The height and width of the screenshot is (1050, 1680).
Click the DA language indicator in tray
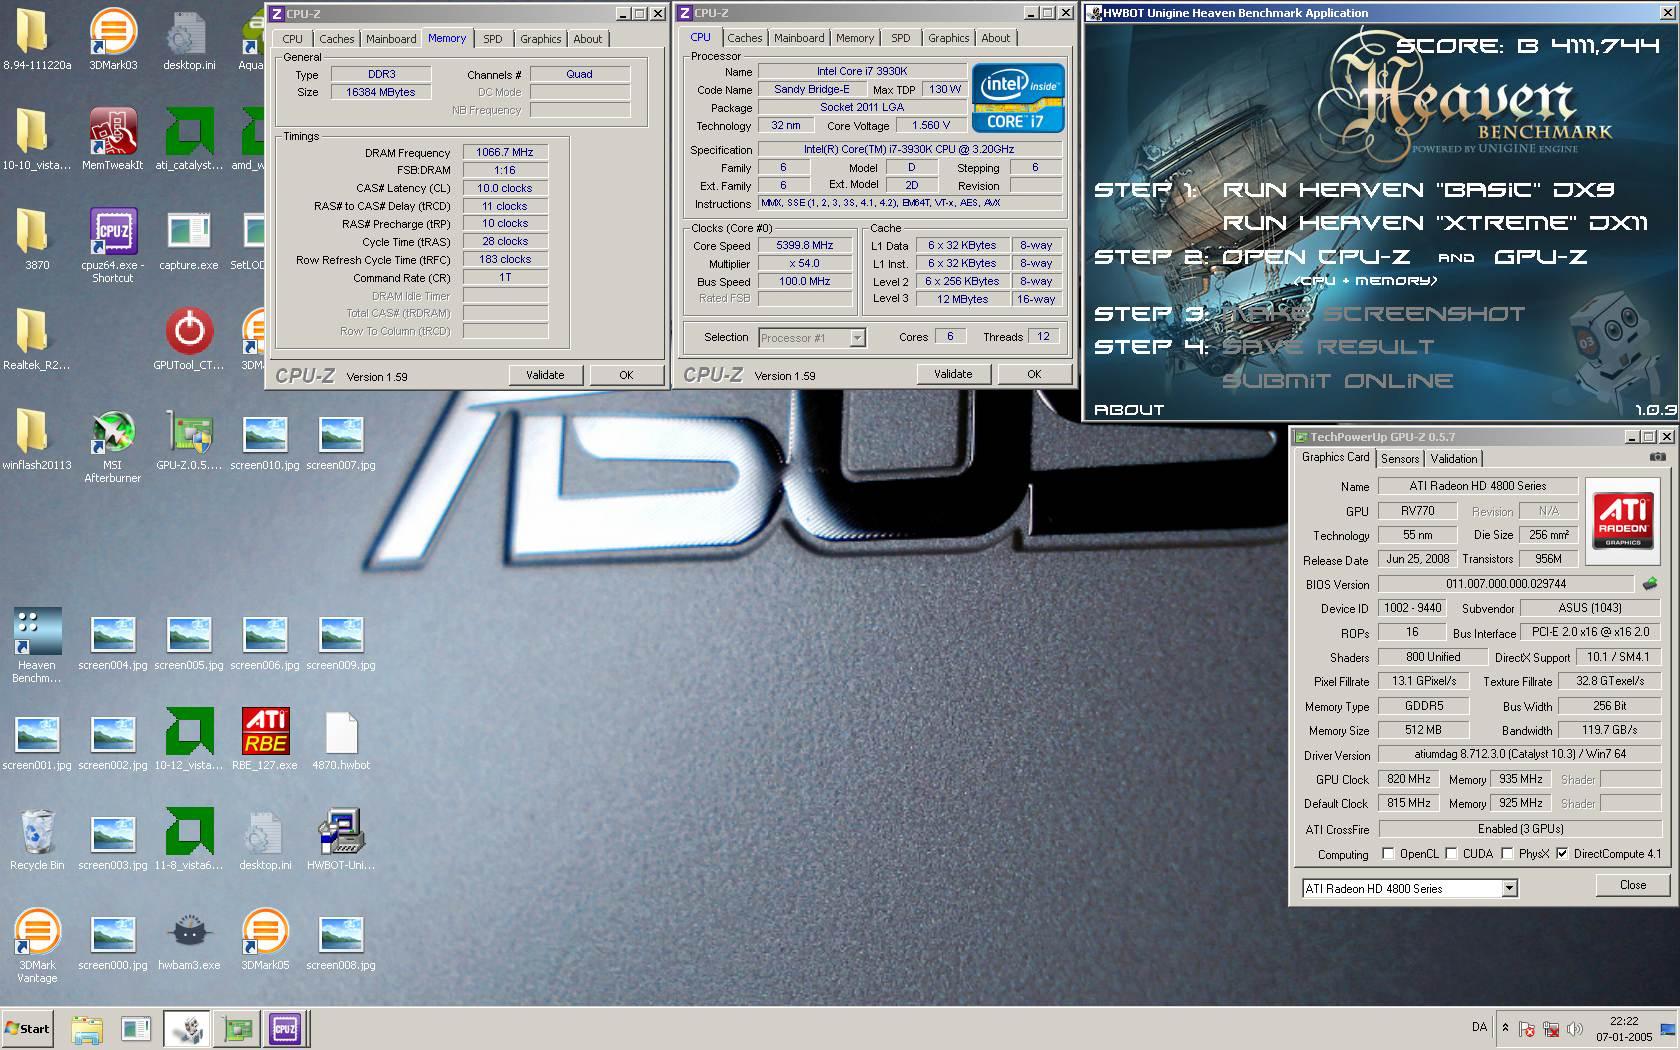[x=1479, y=1027]
